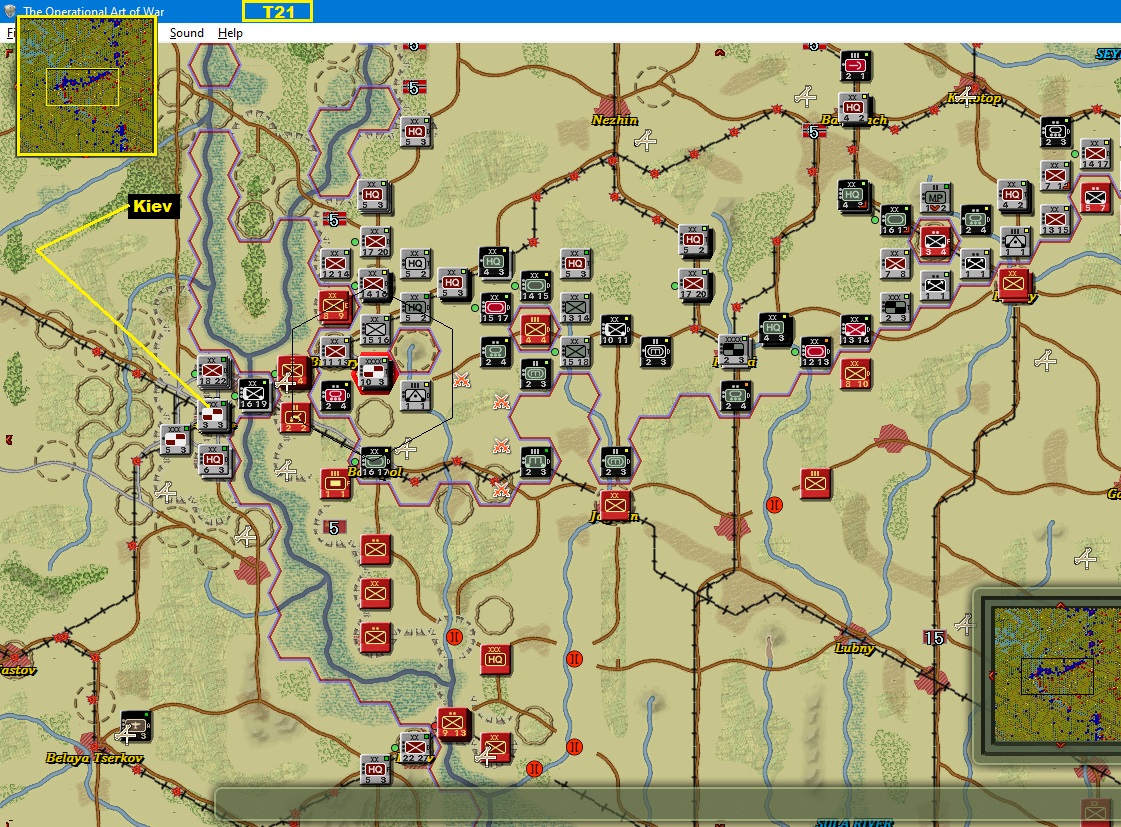Image resolution: width=1121 pixels, height=827 pixels.
Task: Select the highlighted red counter marked 3-4
Action: [x=935, y=241]
